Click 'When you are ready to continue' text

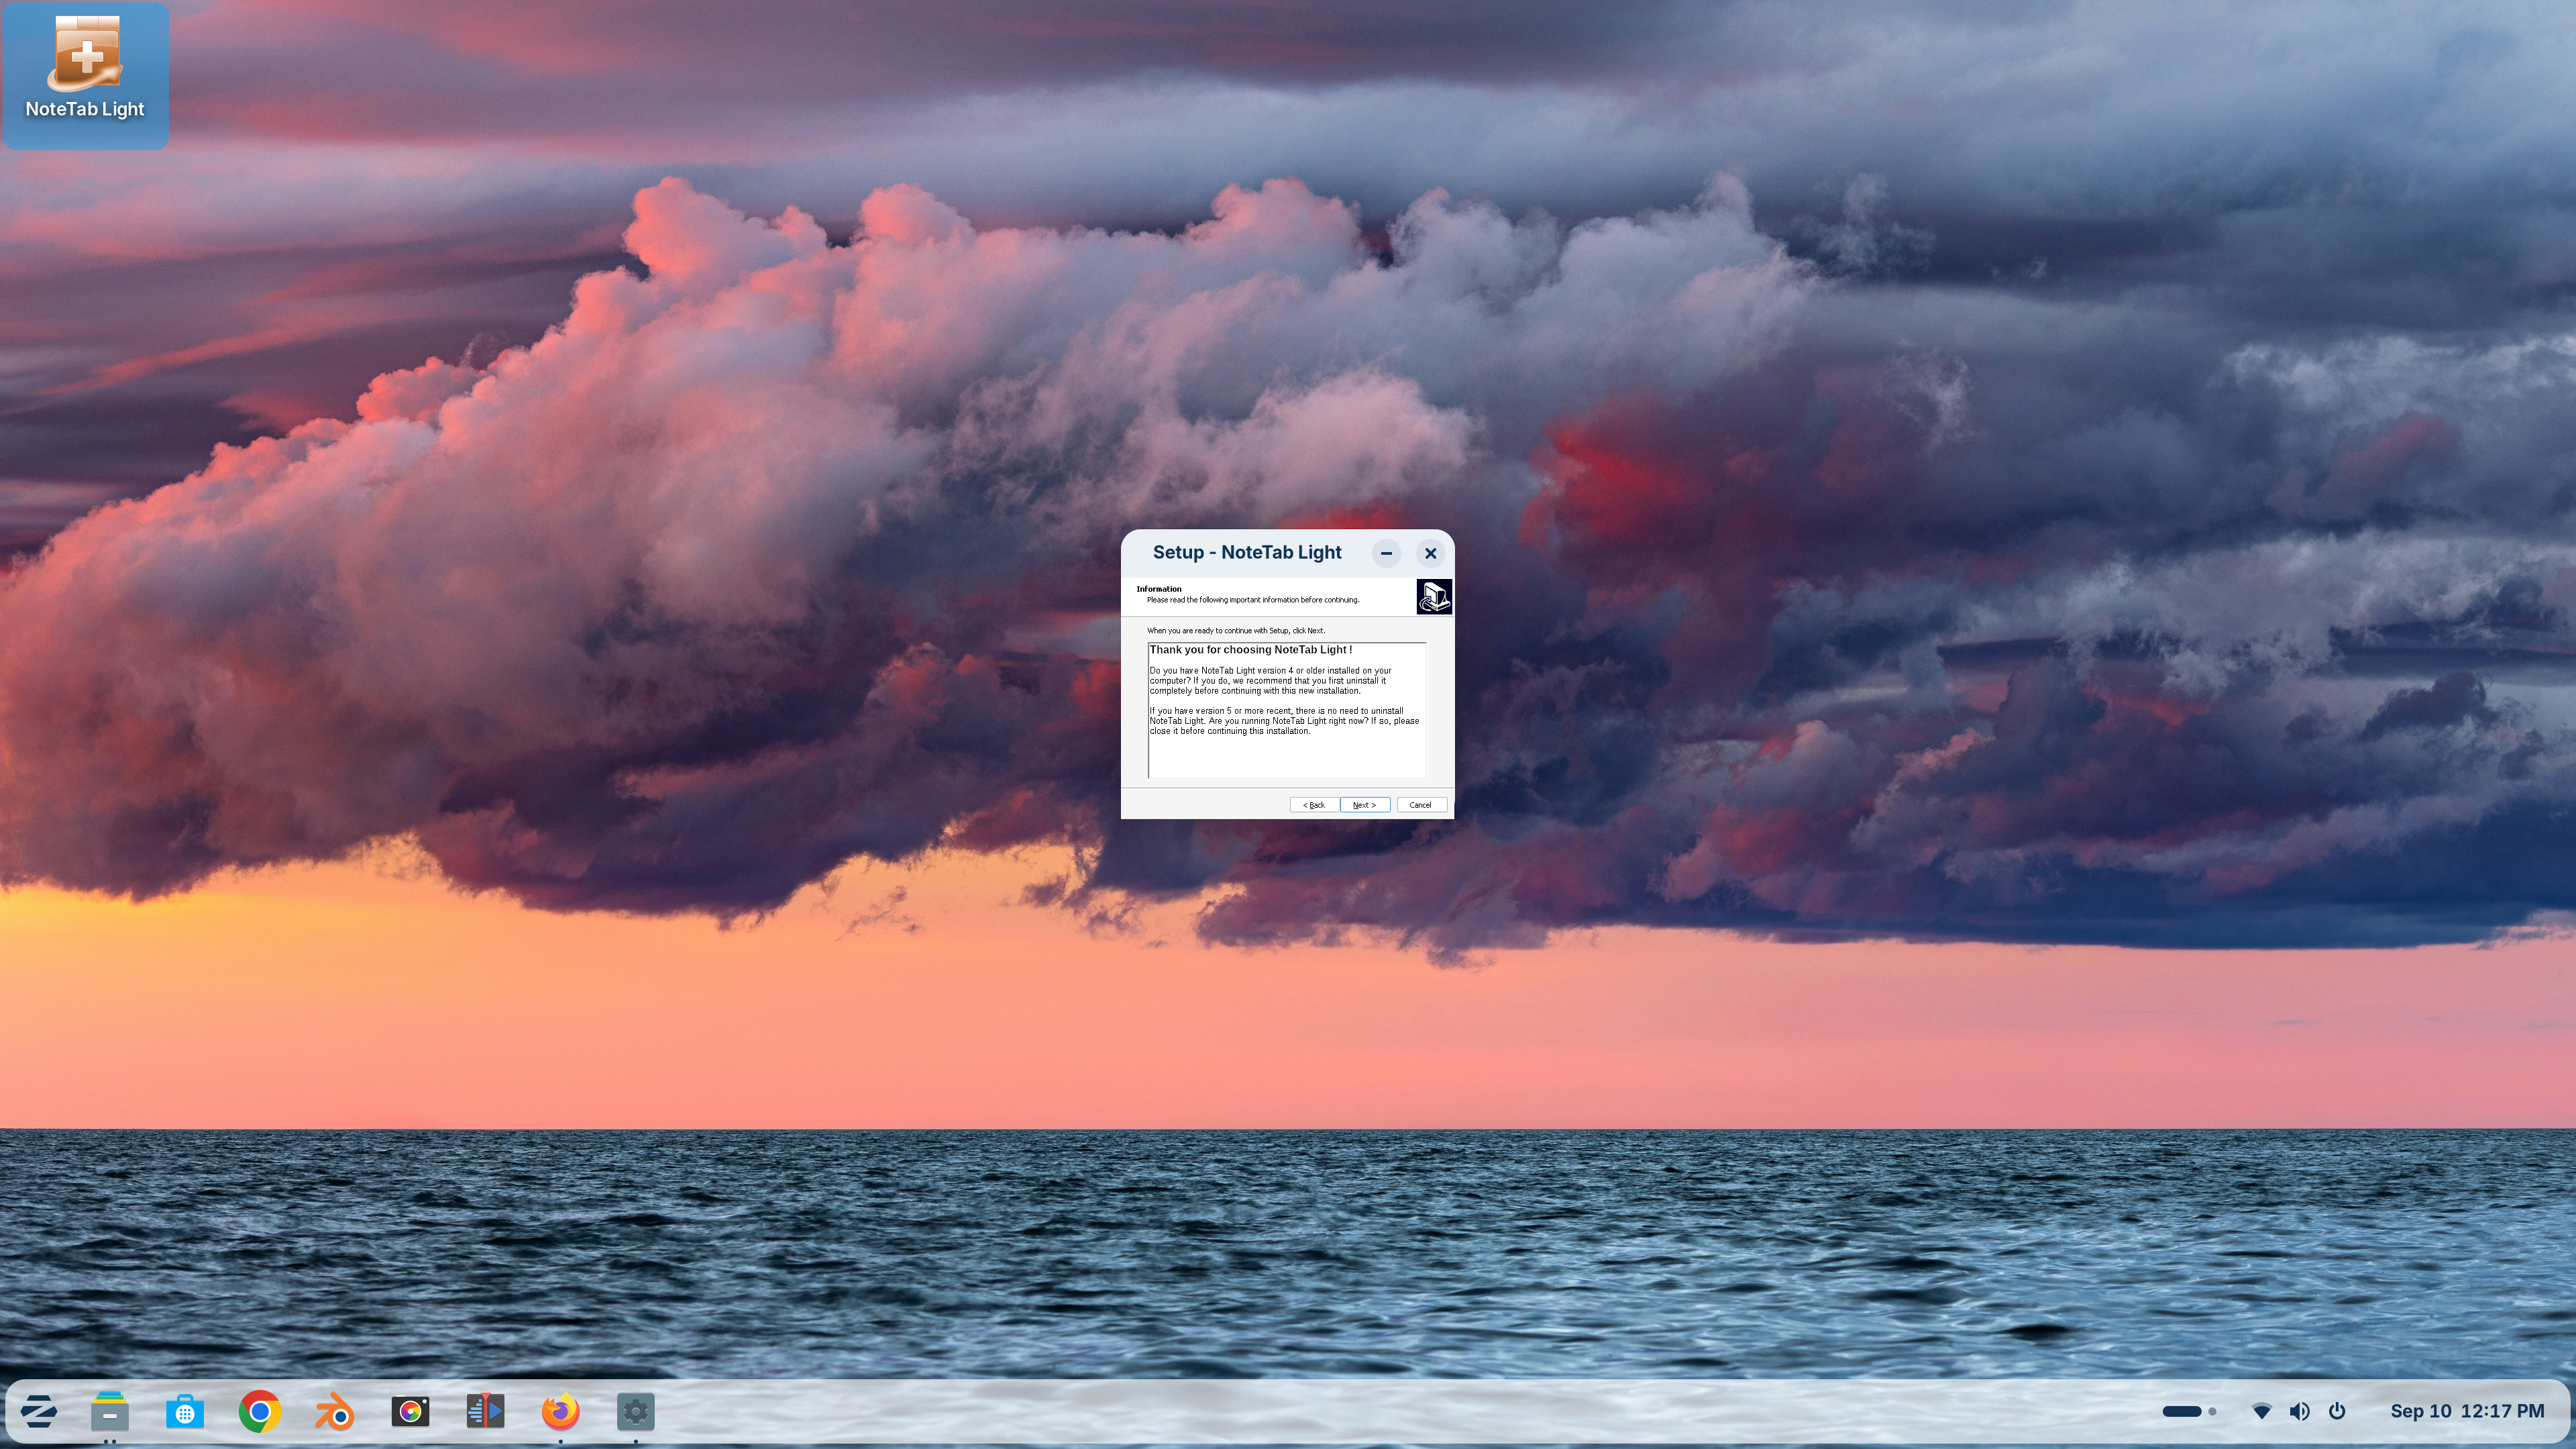point(1236,631)
